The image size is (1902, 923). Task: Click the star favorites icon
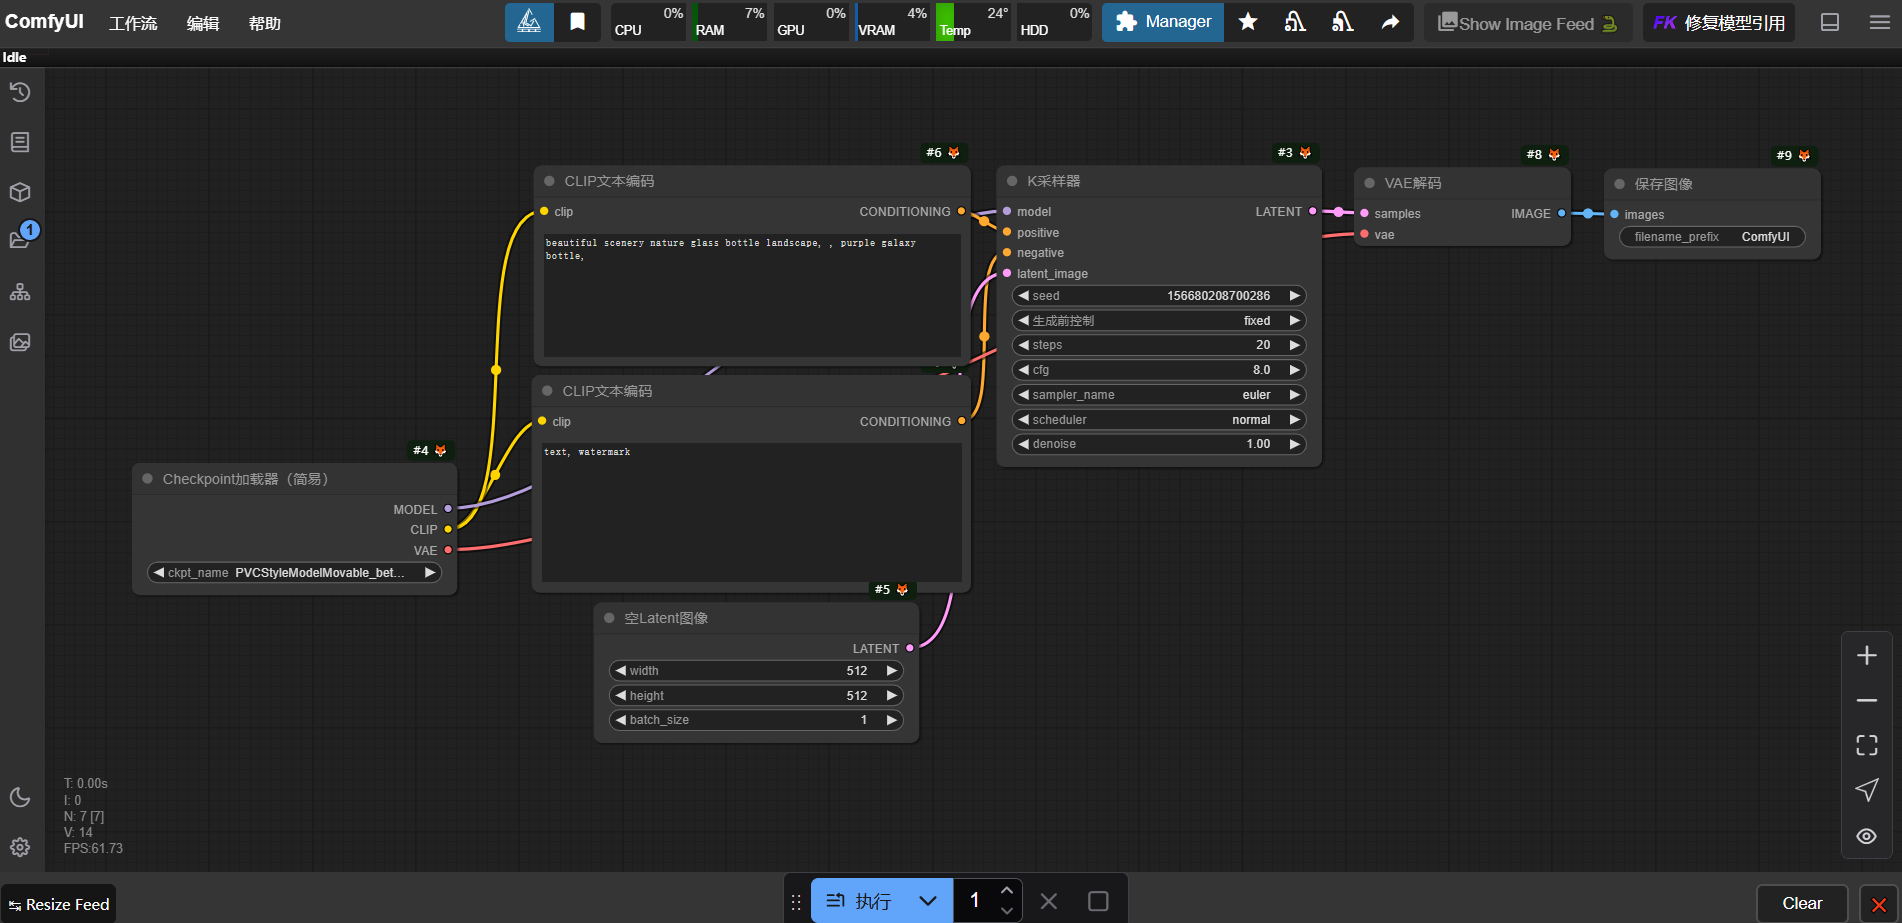coord(1248,22)
